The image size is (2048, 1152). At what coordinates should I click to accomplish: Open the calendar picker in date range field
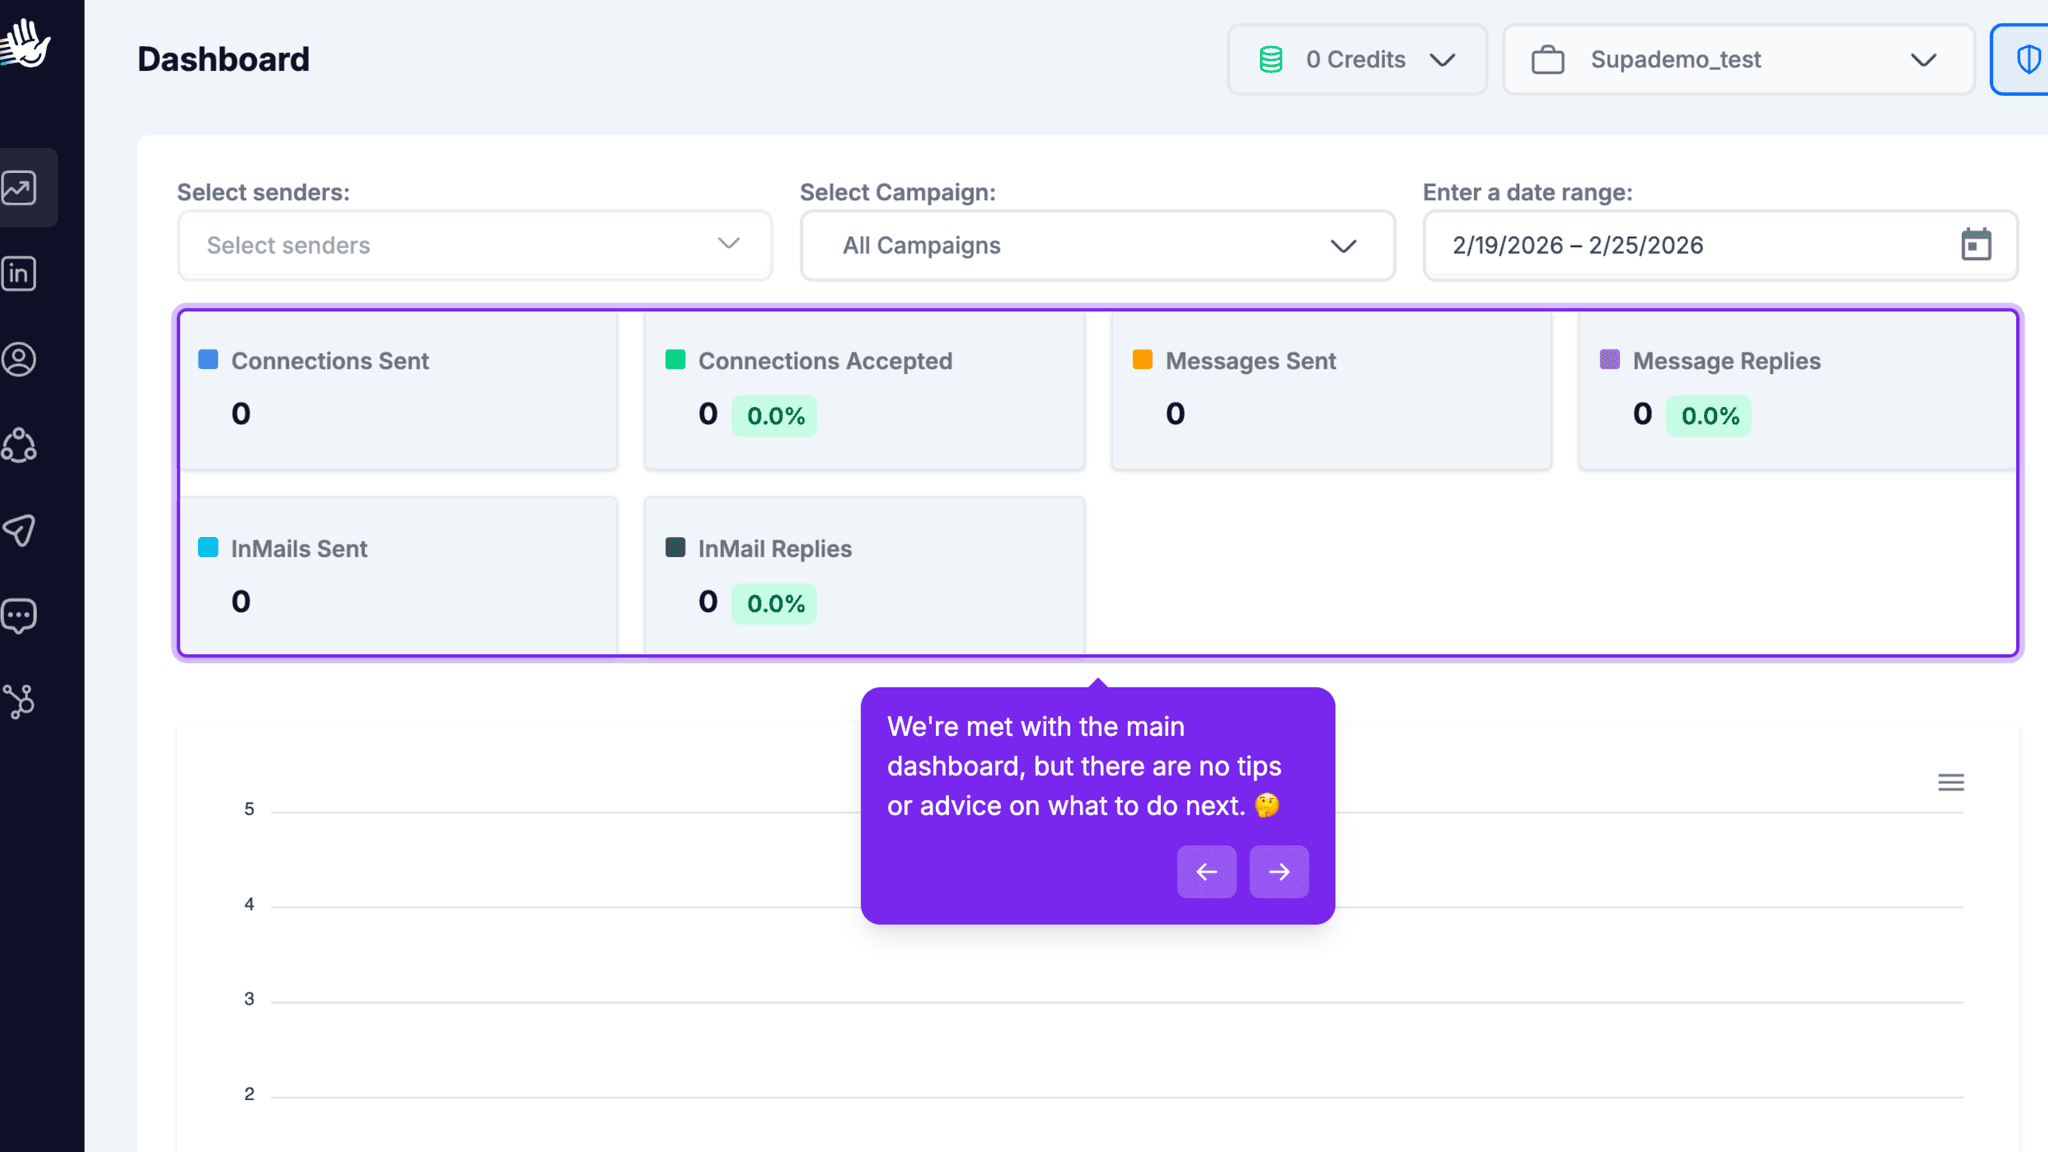[1976, 245]
